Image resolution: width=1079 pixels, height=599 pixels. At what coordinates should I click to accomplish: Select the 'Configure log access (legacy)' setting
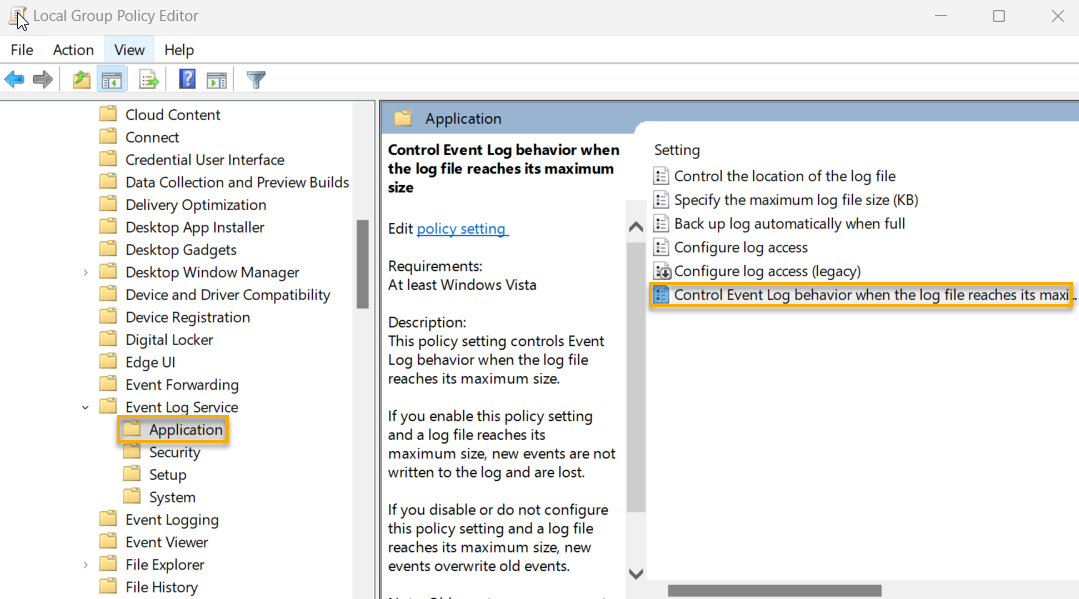click(766, 271)
